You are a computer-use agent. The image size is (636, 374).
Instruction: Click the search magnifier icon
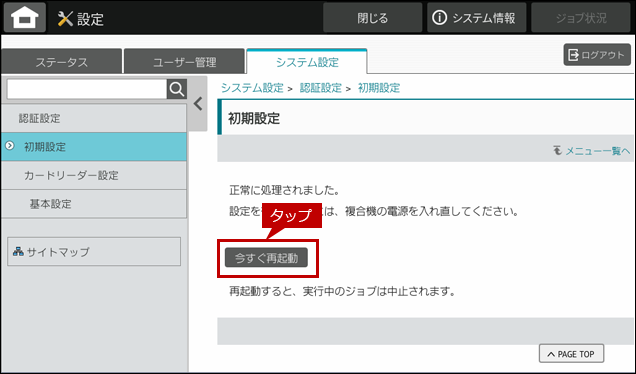(x=177, y=89)
